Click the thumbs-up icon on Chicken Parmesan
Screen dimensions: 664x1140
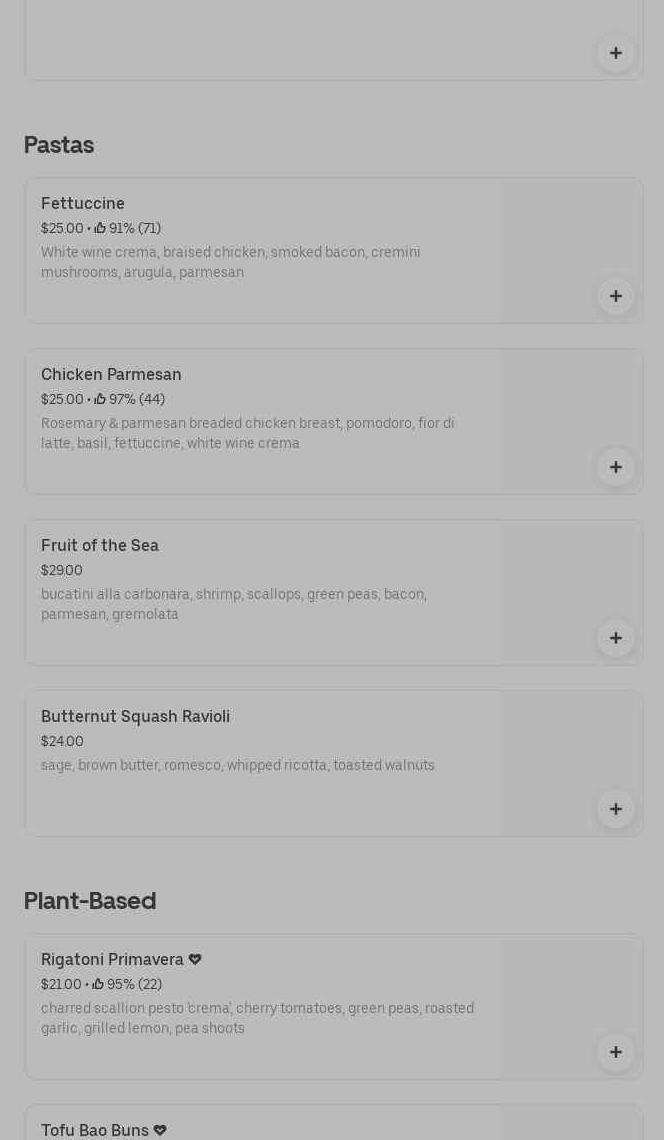click(x=100, y=400)
